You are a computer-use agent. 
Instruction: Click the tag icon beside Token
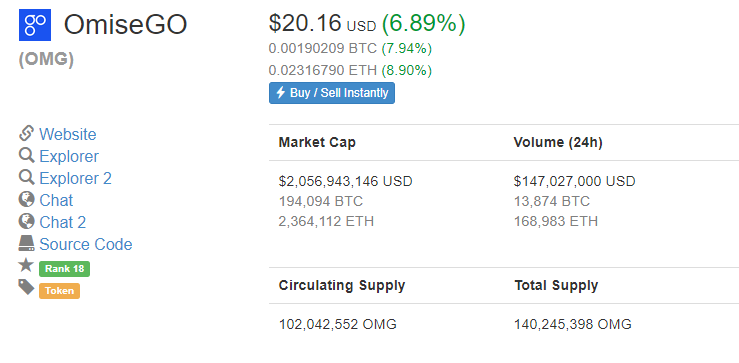[26, 287]
